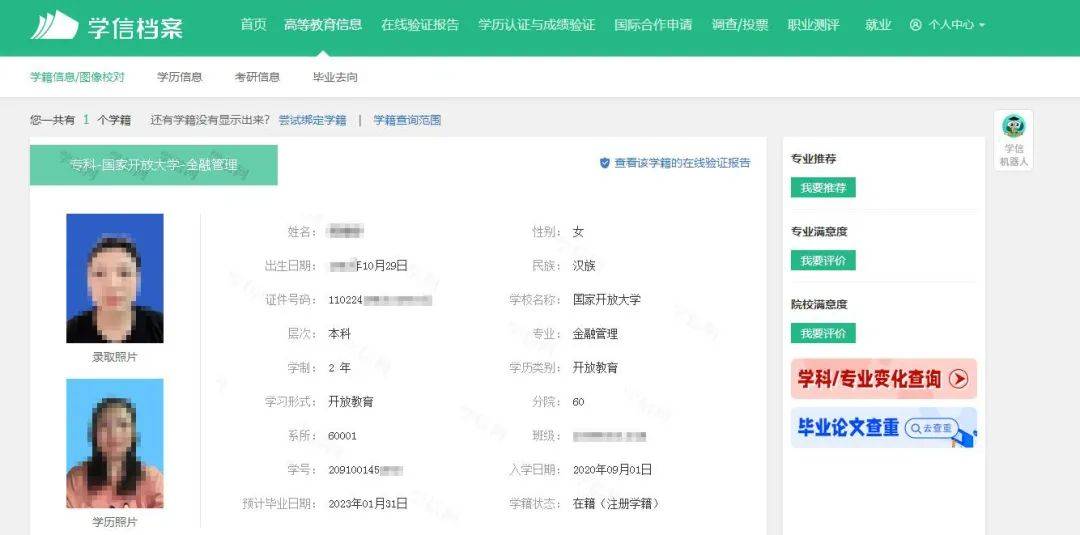This screenshot has width=1080, height=535.
Task: Open the 学籍查询范围 link
Action: (407, 120)
